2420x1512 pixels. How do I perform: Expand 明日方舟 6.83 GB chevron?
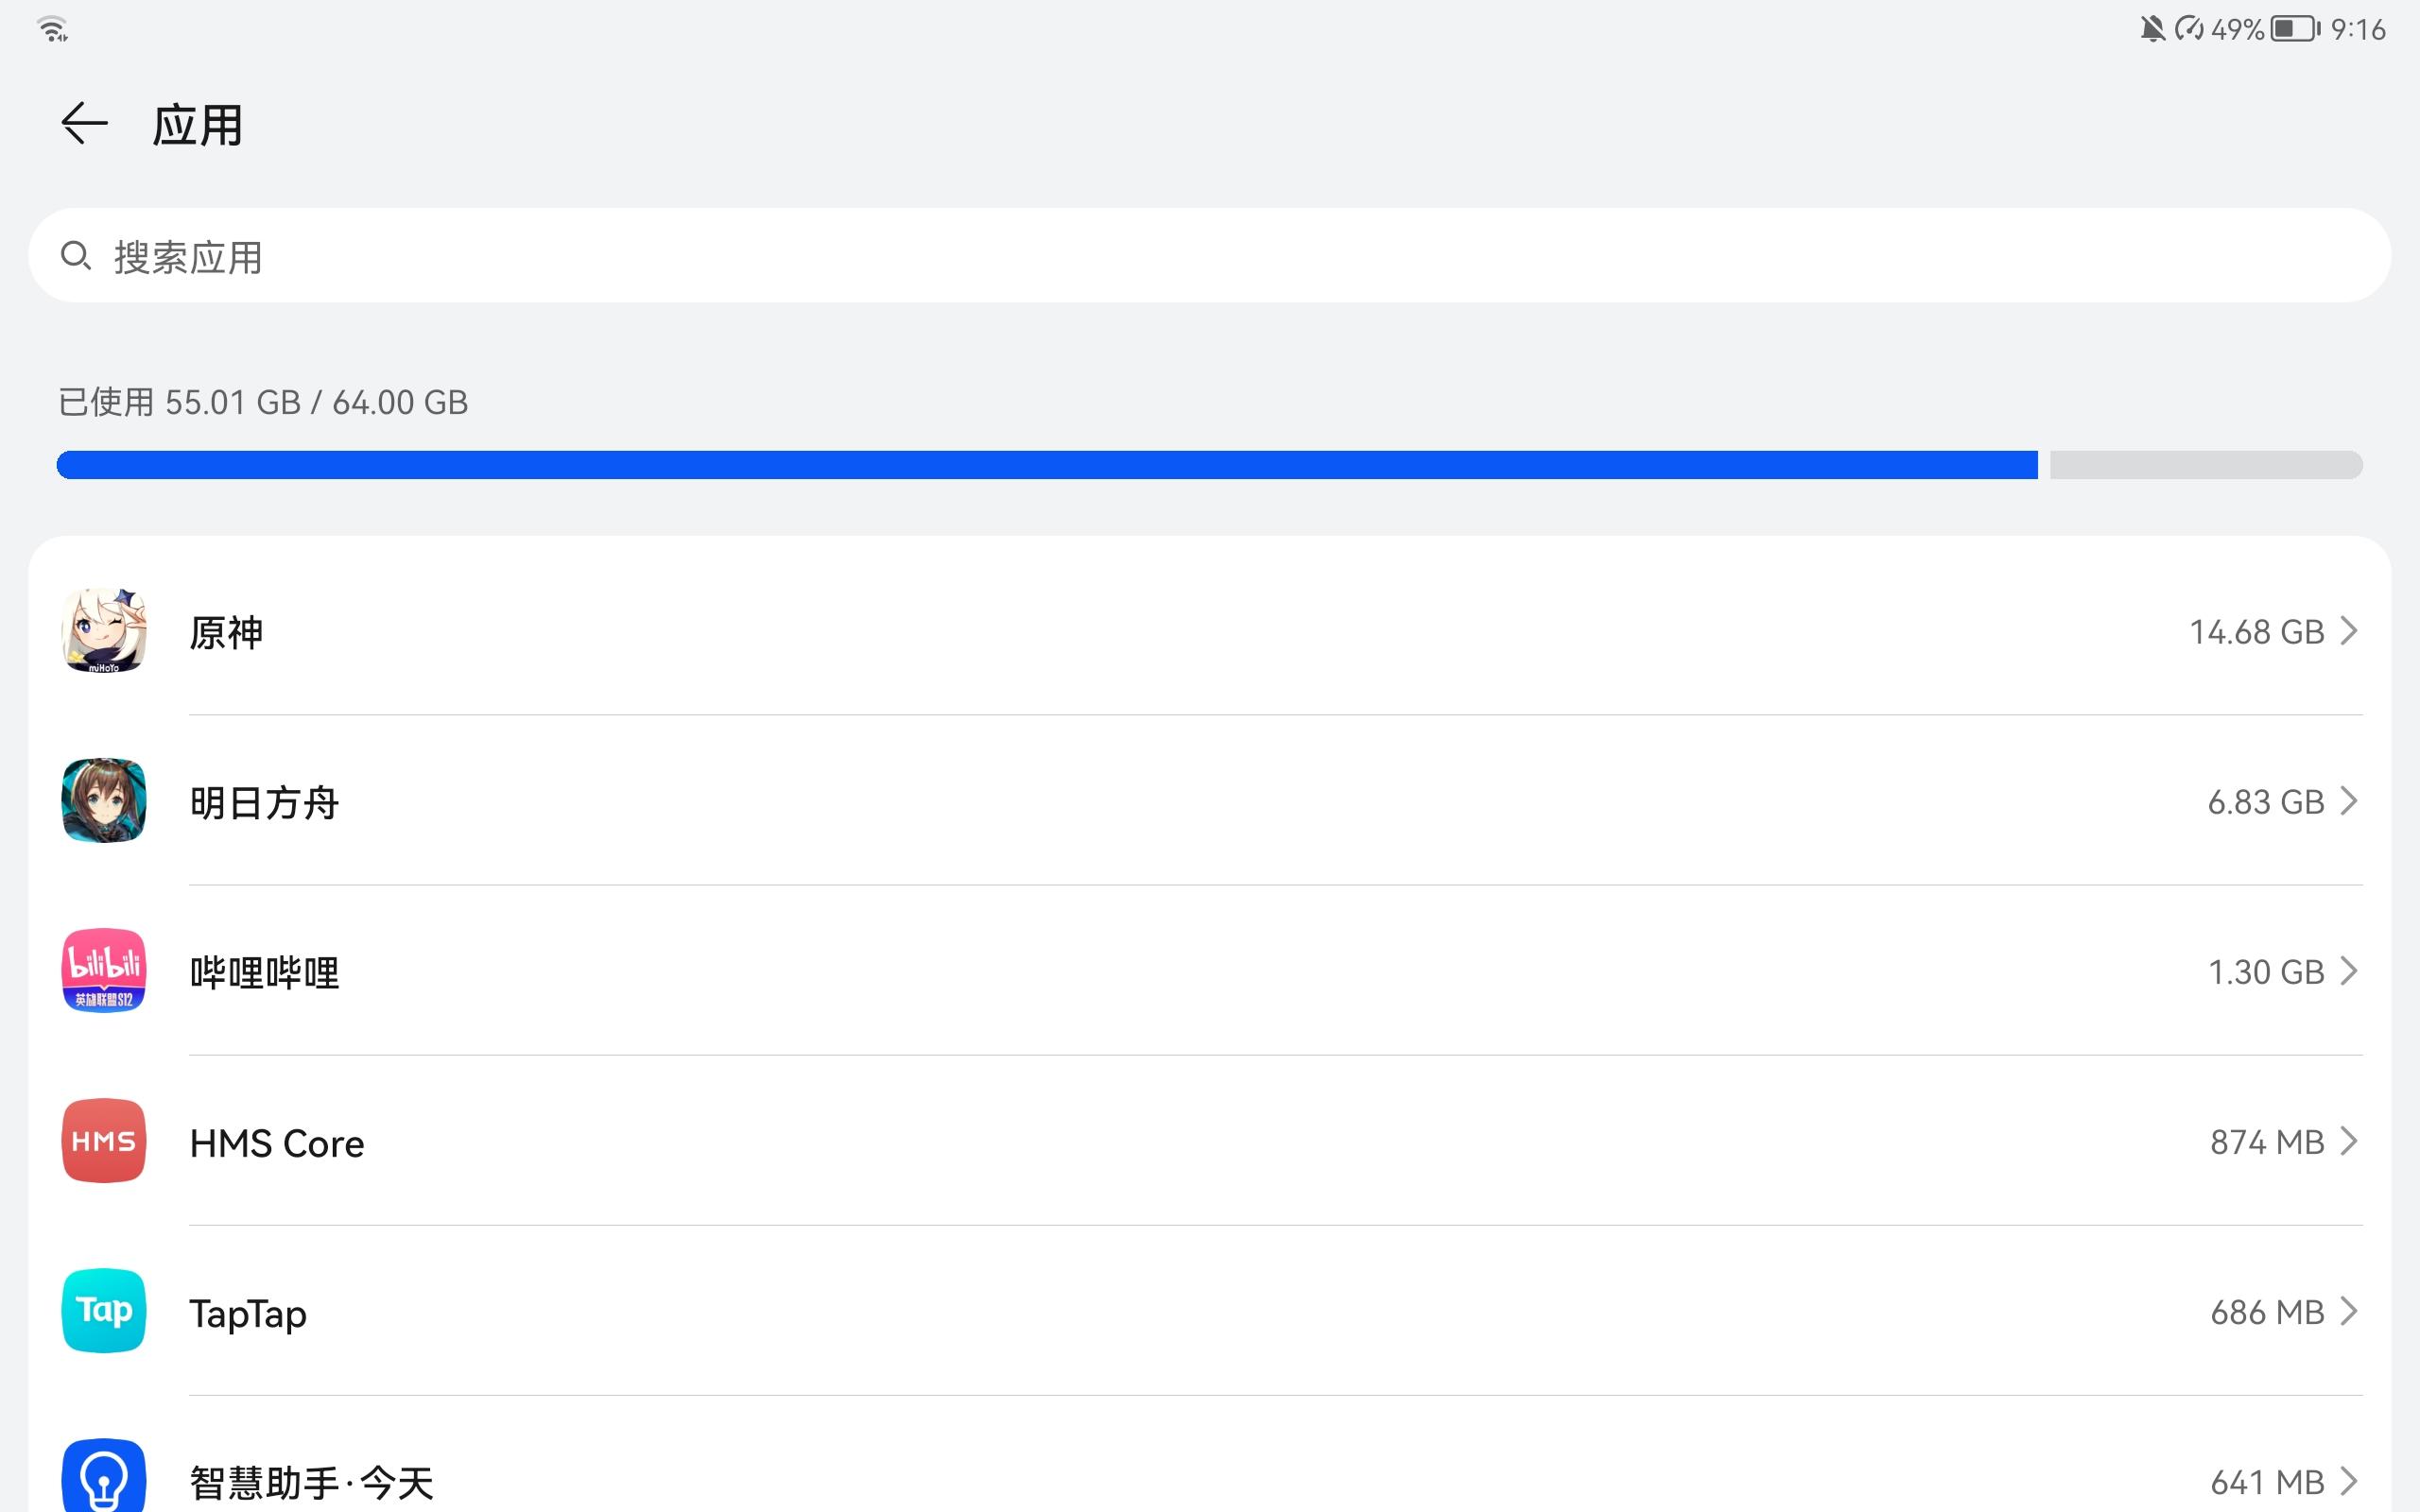(2350, 801)
